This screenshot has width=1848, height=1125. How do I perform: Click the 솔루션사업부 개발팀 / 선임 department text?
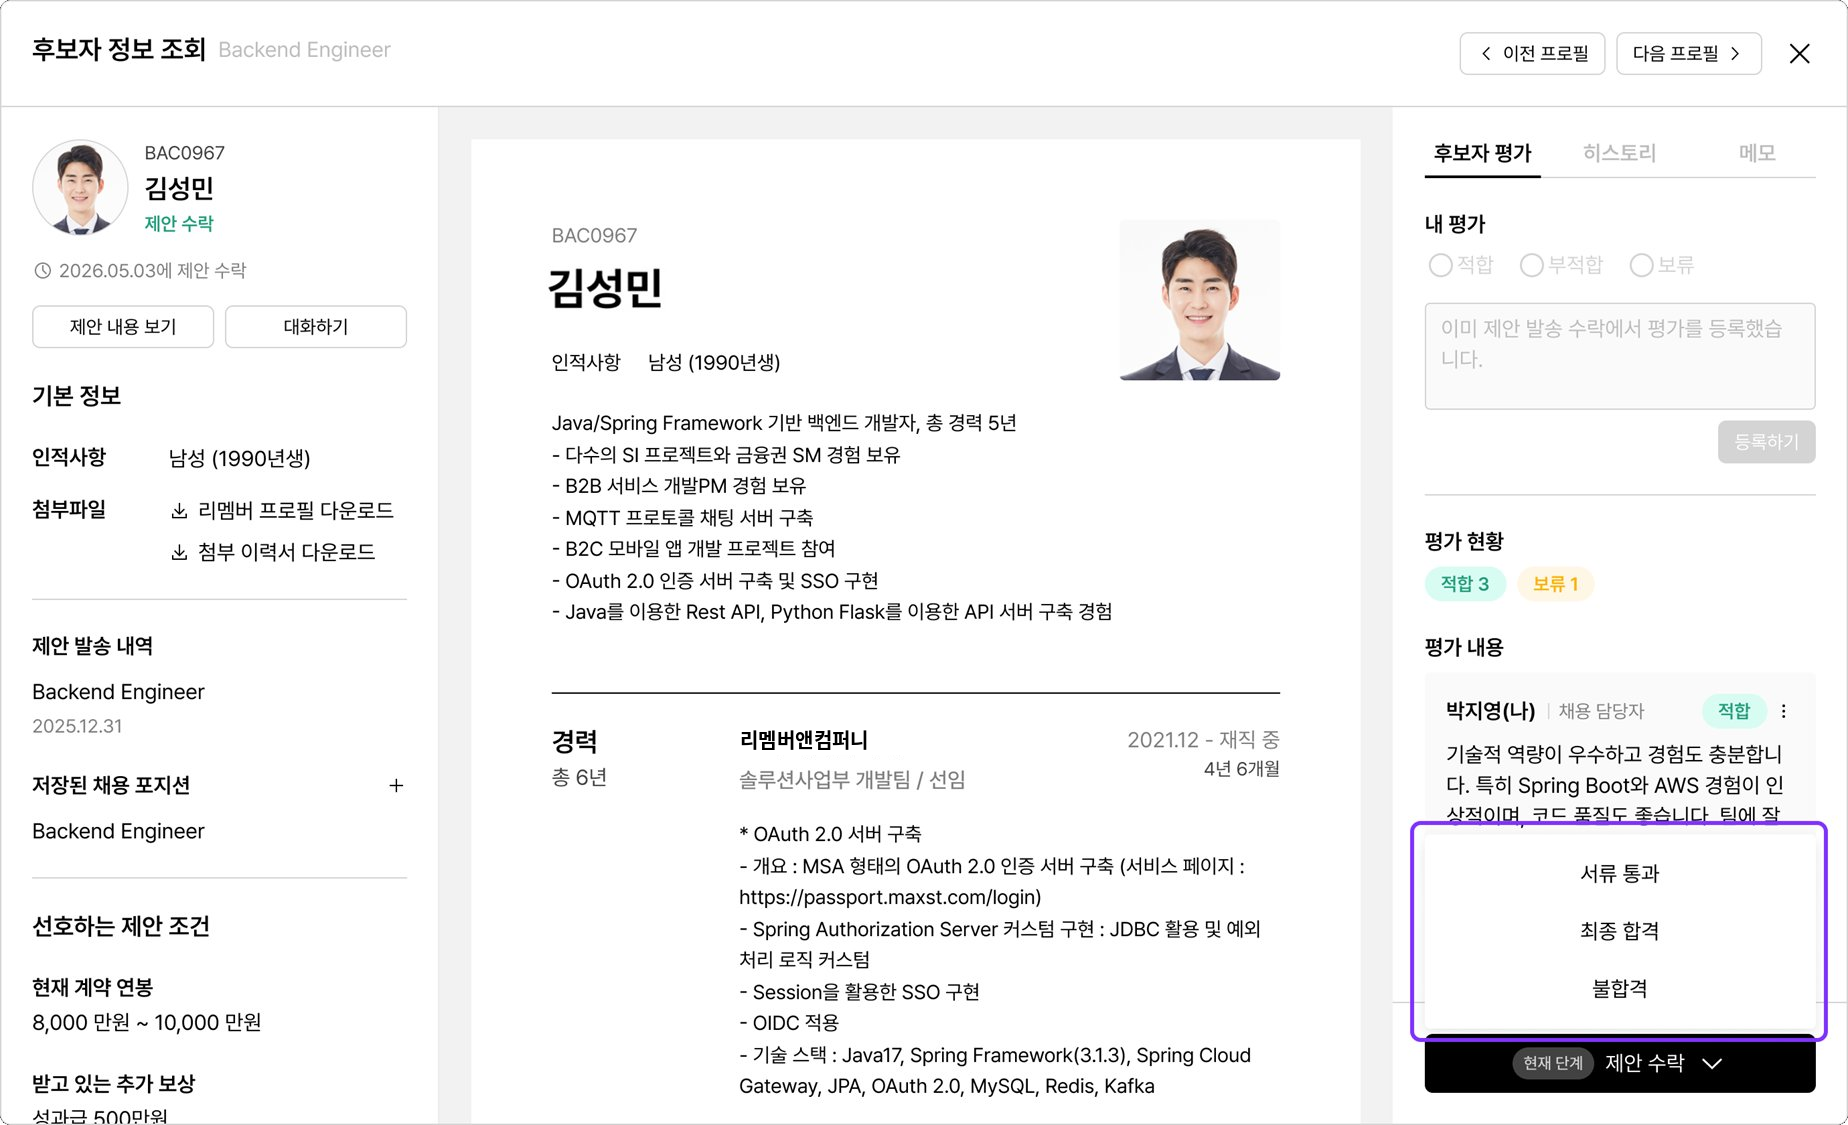coord(852,780)
